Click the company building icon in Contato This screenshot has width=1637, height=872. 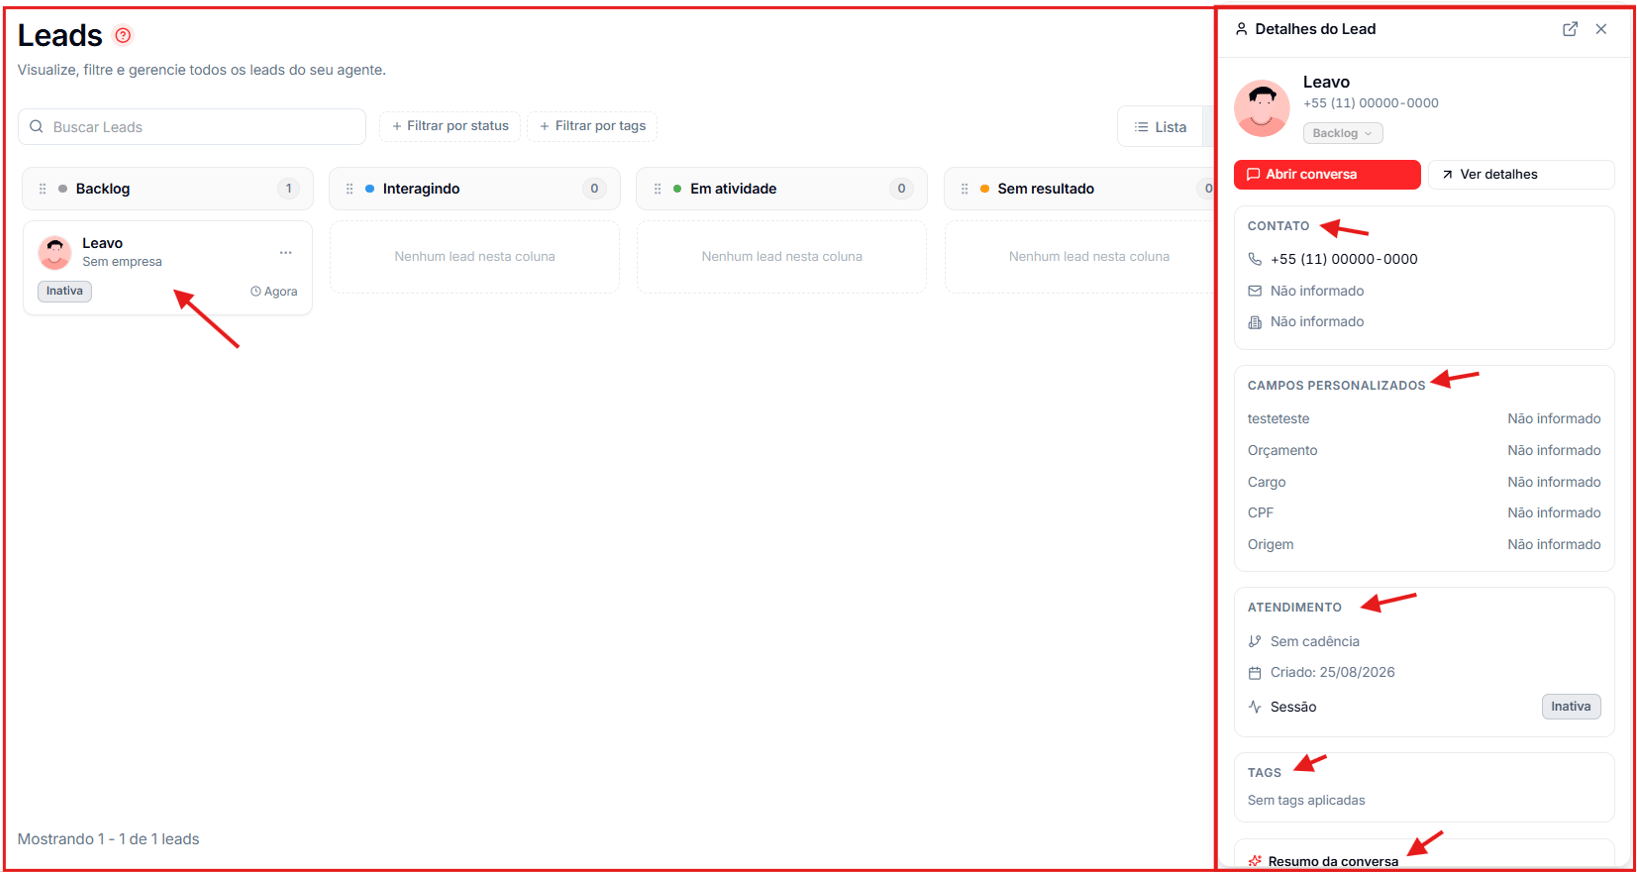point(1255,322)
